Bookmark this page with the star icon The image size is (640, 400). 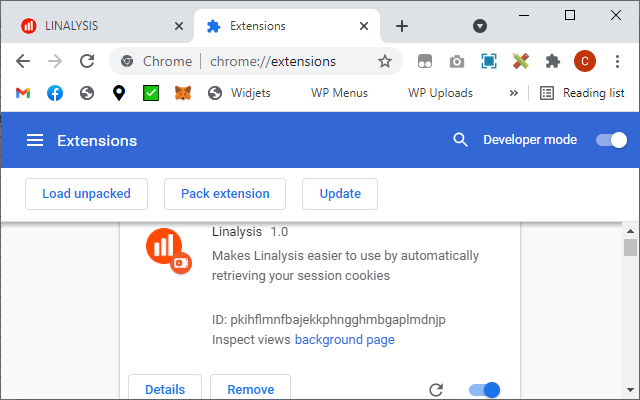click(x=384, y=62)
